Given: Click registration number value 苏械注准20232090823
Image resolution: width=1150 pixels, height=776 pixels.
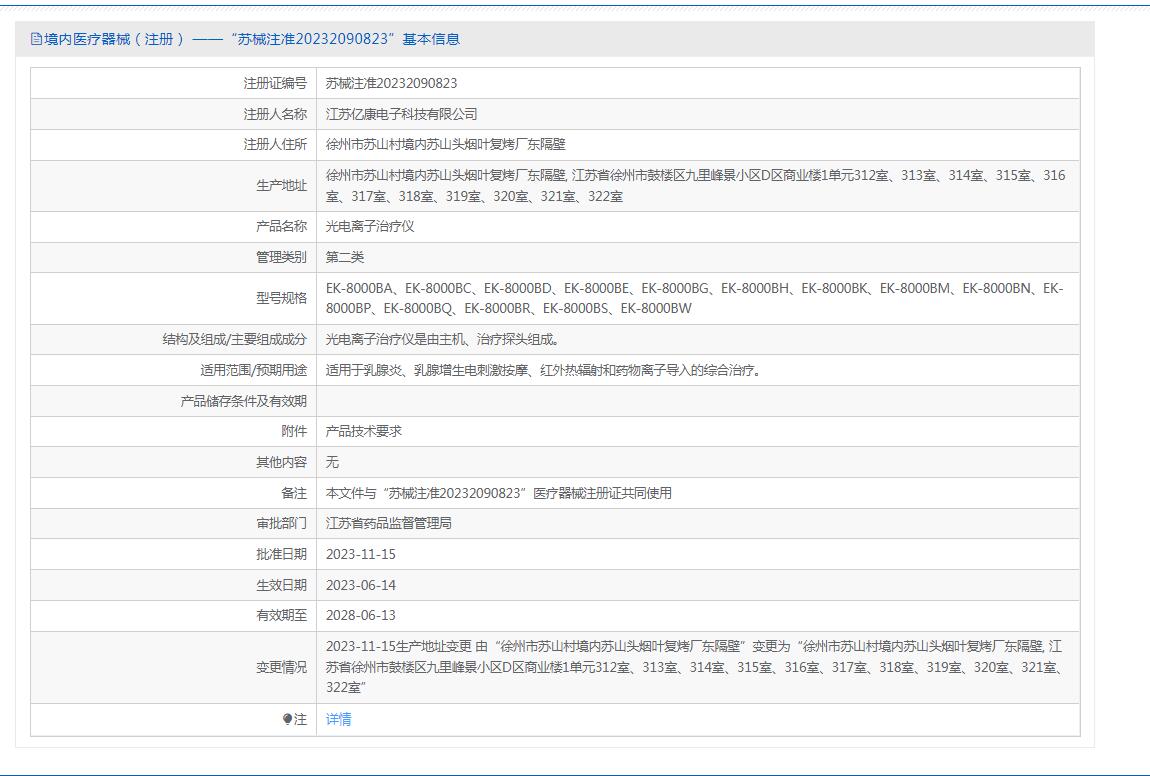Looking at the screenshot, I should 391,83.
